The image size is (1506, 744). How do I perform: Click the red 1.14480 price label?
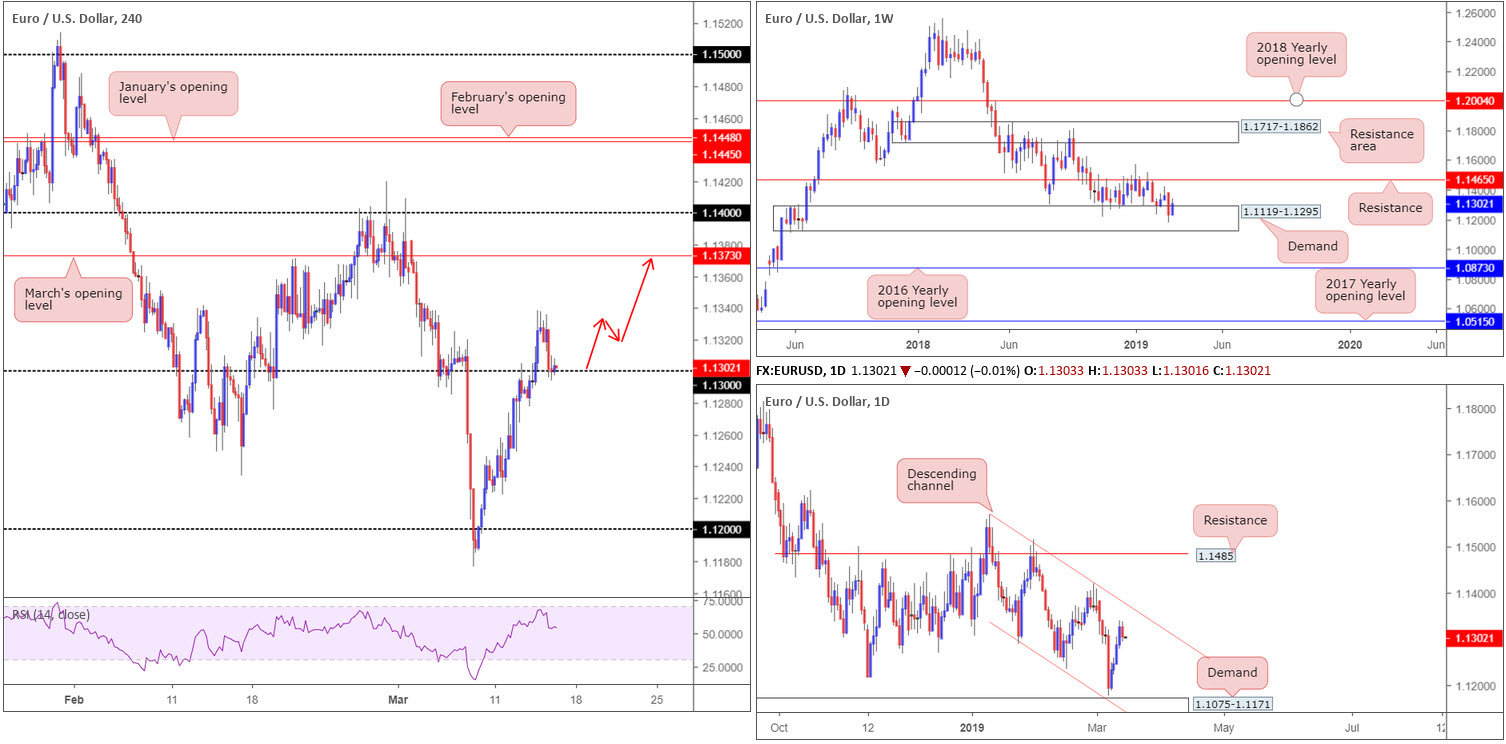pyautogui.click(x=722, y=138)
